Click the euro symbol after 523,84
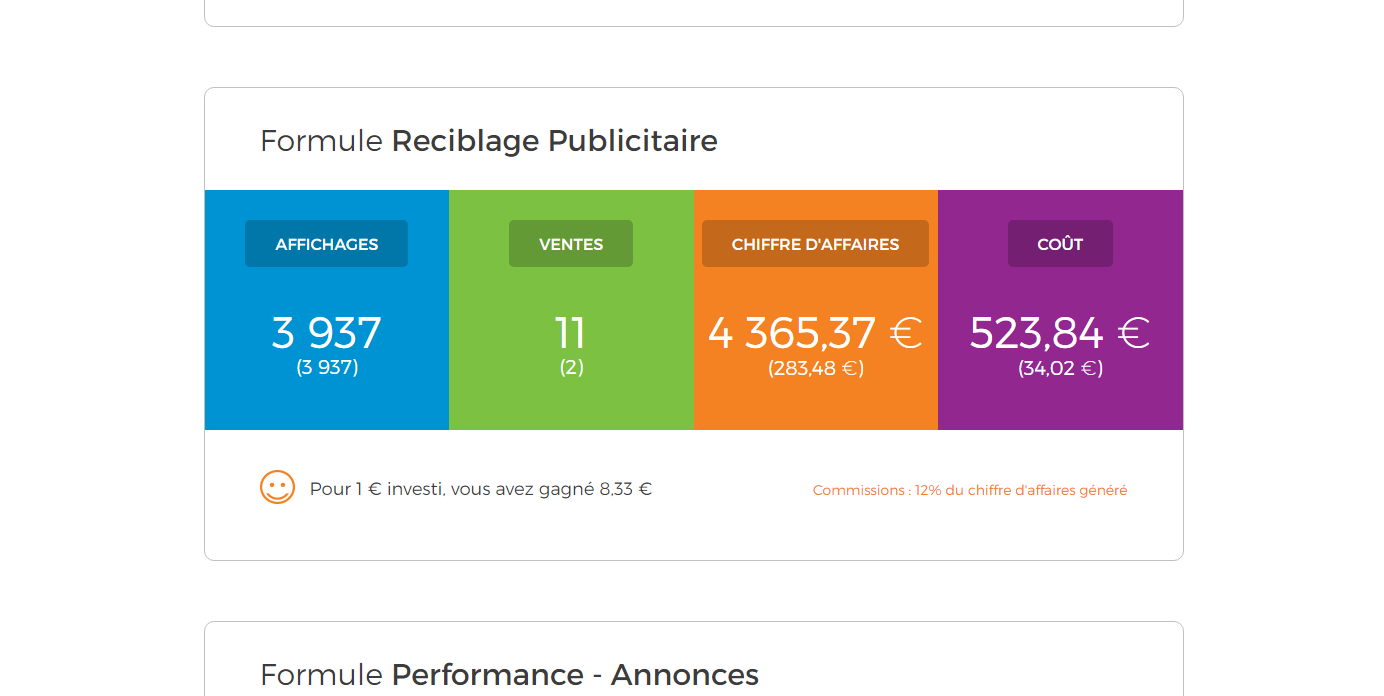This screenshot has width=1384, height=696. pos(1134,334)
